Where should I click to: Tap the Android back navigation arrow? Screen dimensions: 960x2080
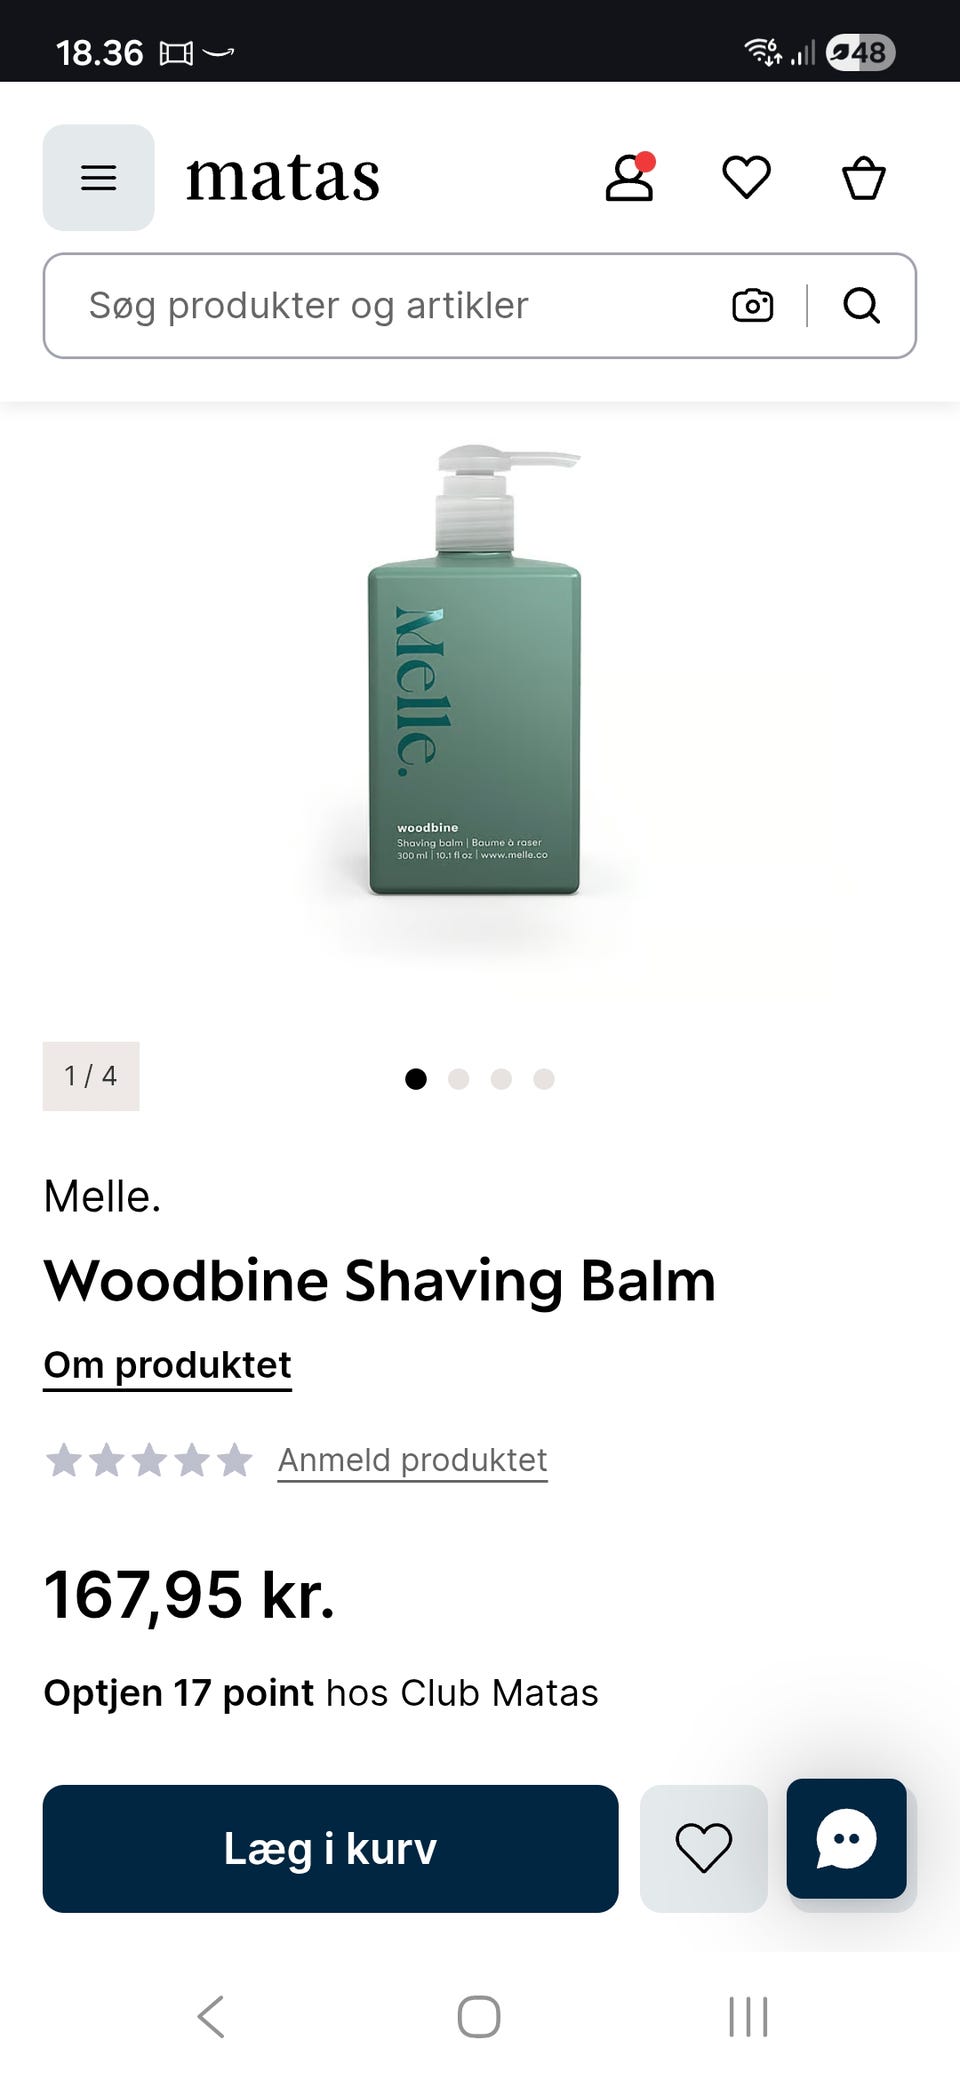[x=211, y=2016]
